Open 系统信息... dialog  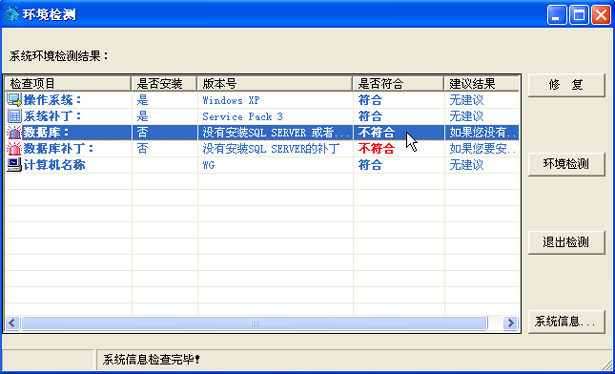coord(566,322)
